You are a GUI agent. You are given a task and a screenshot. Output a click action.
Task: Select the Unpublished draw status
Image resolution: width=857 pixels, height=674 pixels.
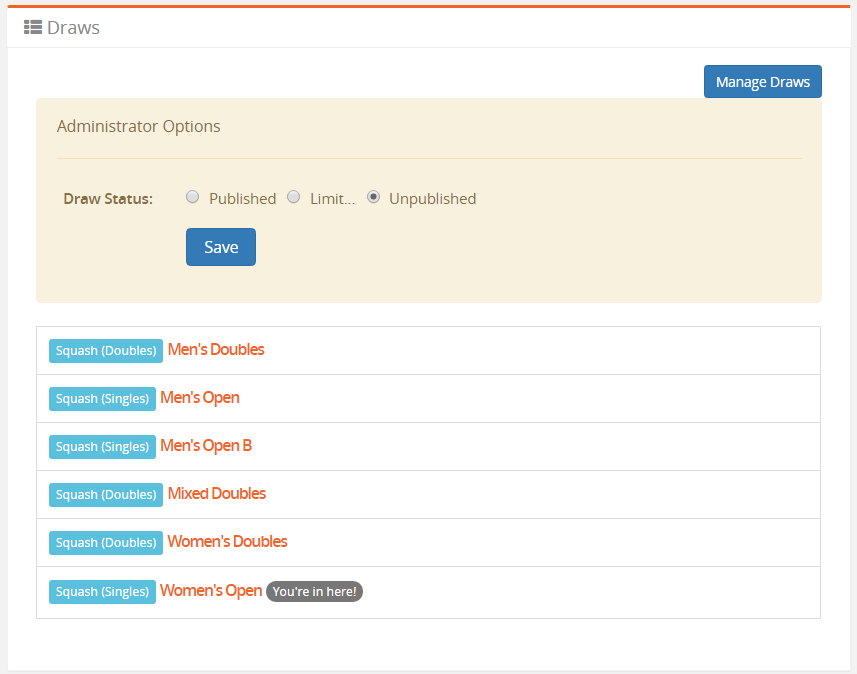[x=373, y=197]
